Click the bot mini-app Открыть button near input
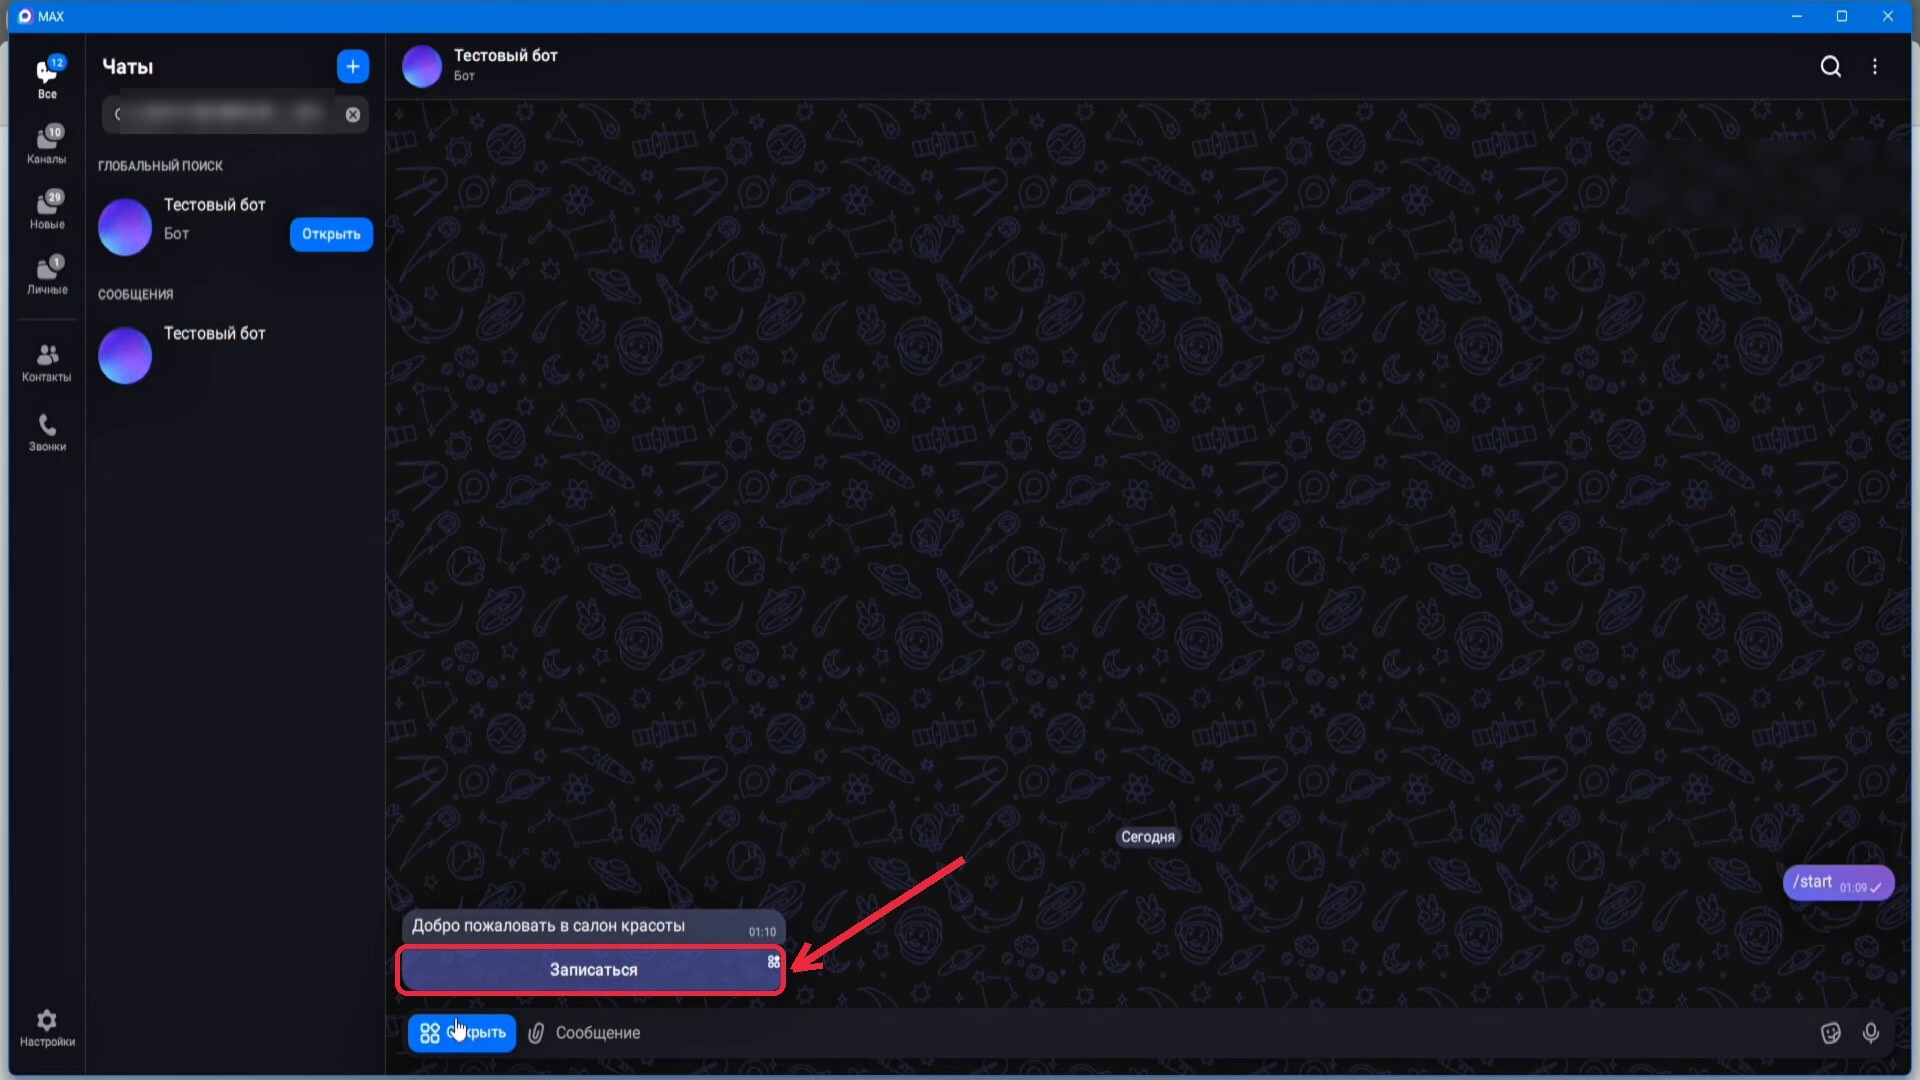This screenshot has width=1920, height=1080. pyautogui.click(x=462, y=1033)
